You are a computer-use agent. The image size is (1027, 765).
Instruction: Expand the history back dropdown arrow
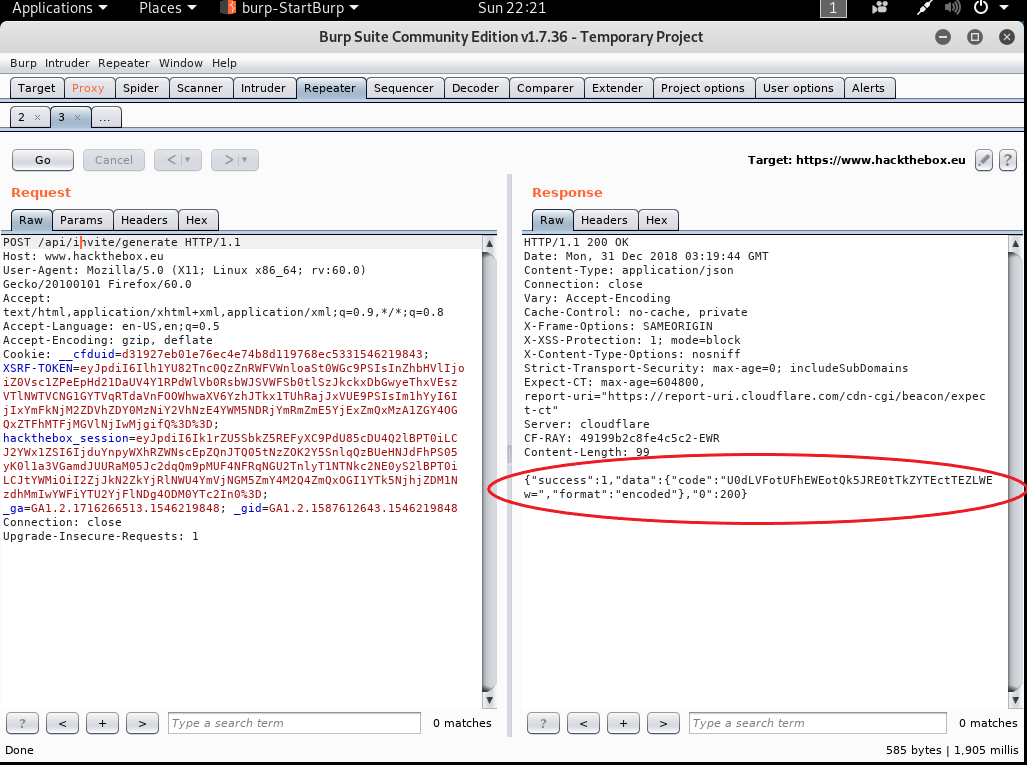point(187,160)
